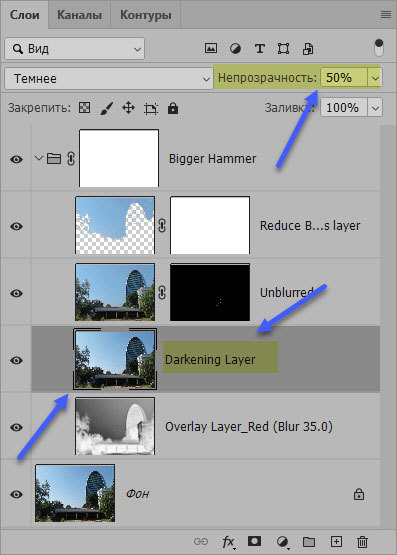
Task: Select Reduce B...s layer white mask
Action: (x=210, y=225)
